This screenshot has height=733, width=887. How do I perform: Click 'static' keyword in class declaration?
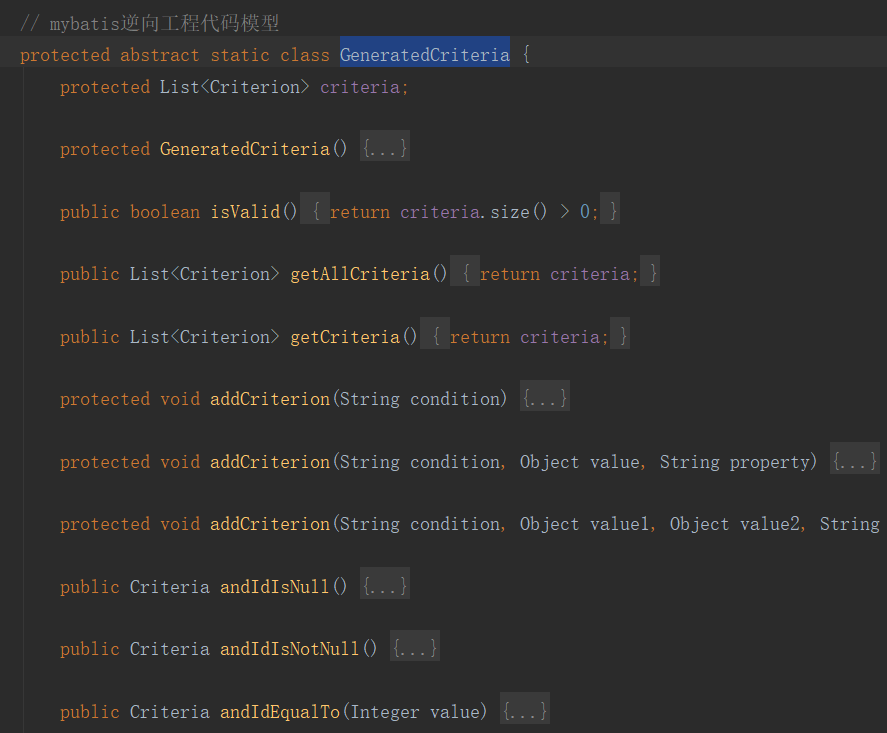pyautogui.click(x=240, y=55)
